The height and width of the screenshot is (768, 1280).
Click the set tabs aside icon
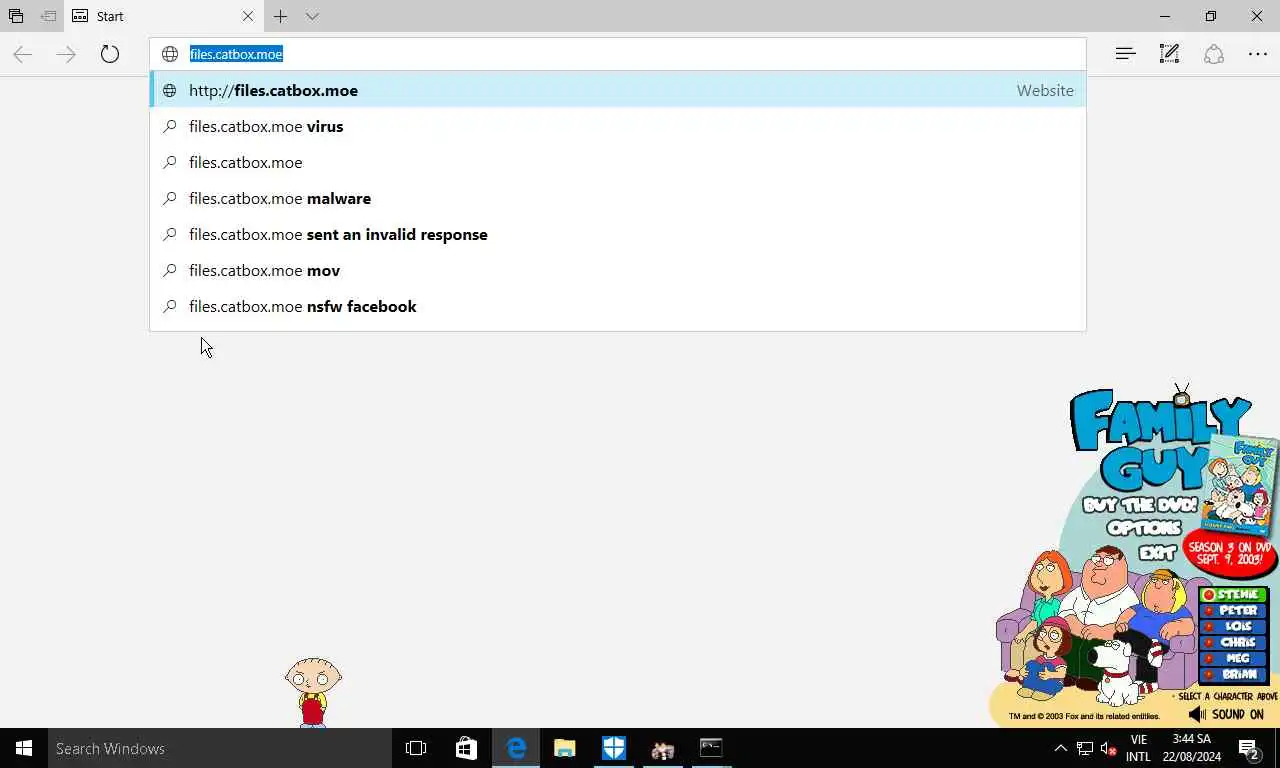click(48, 16)
